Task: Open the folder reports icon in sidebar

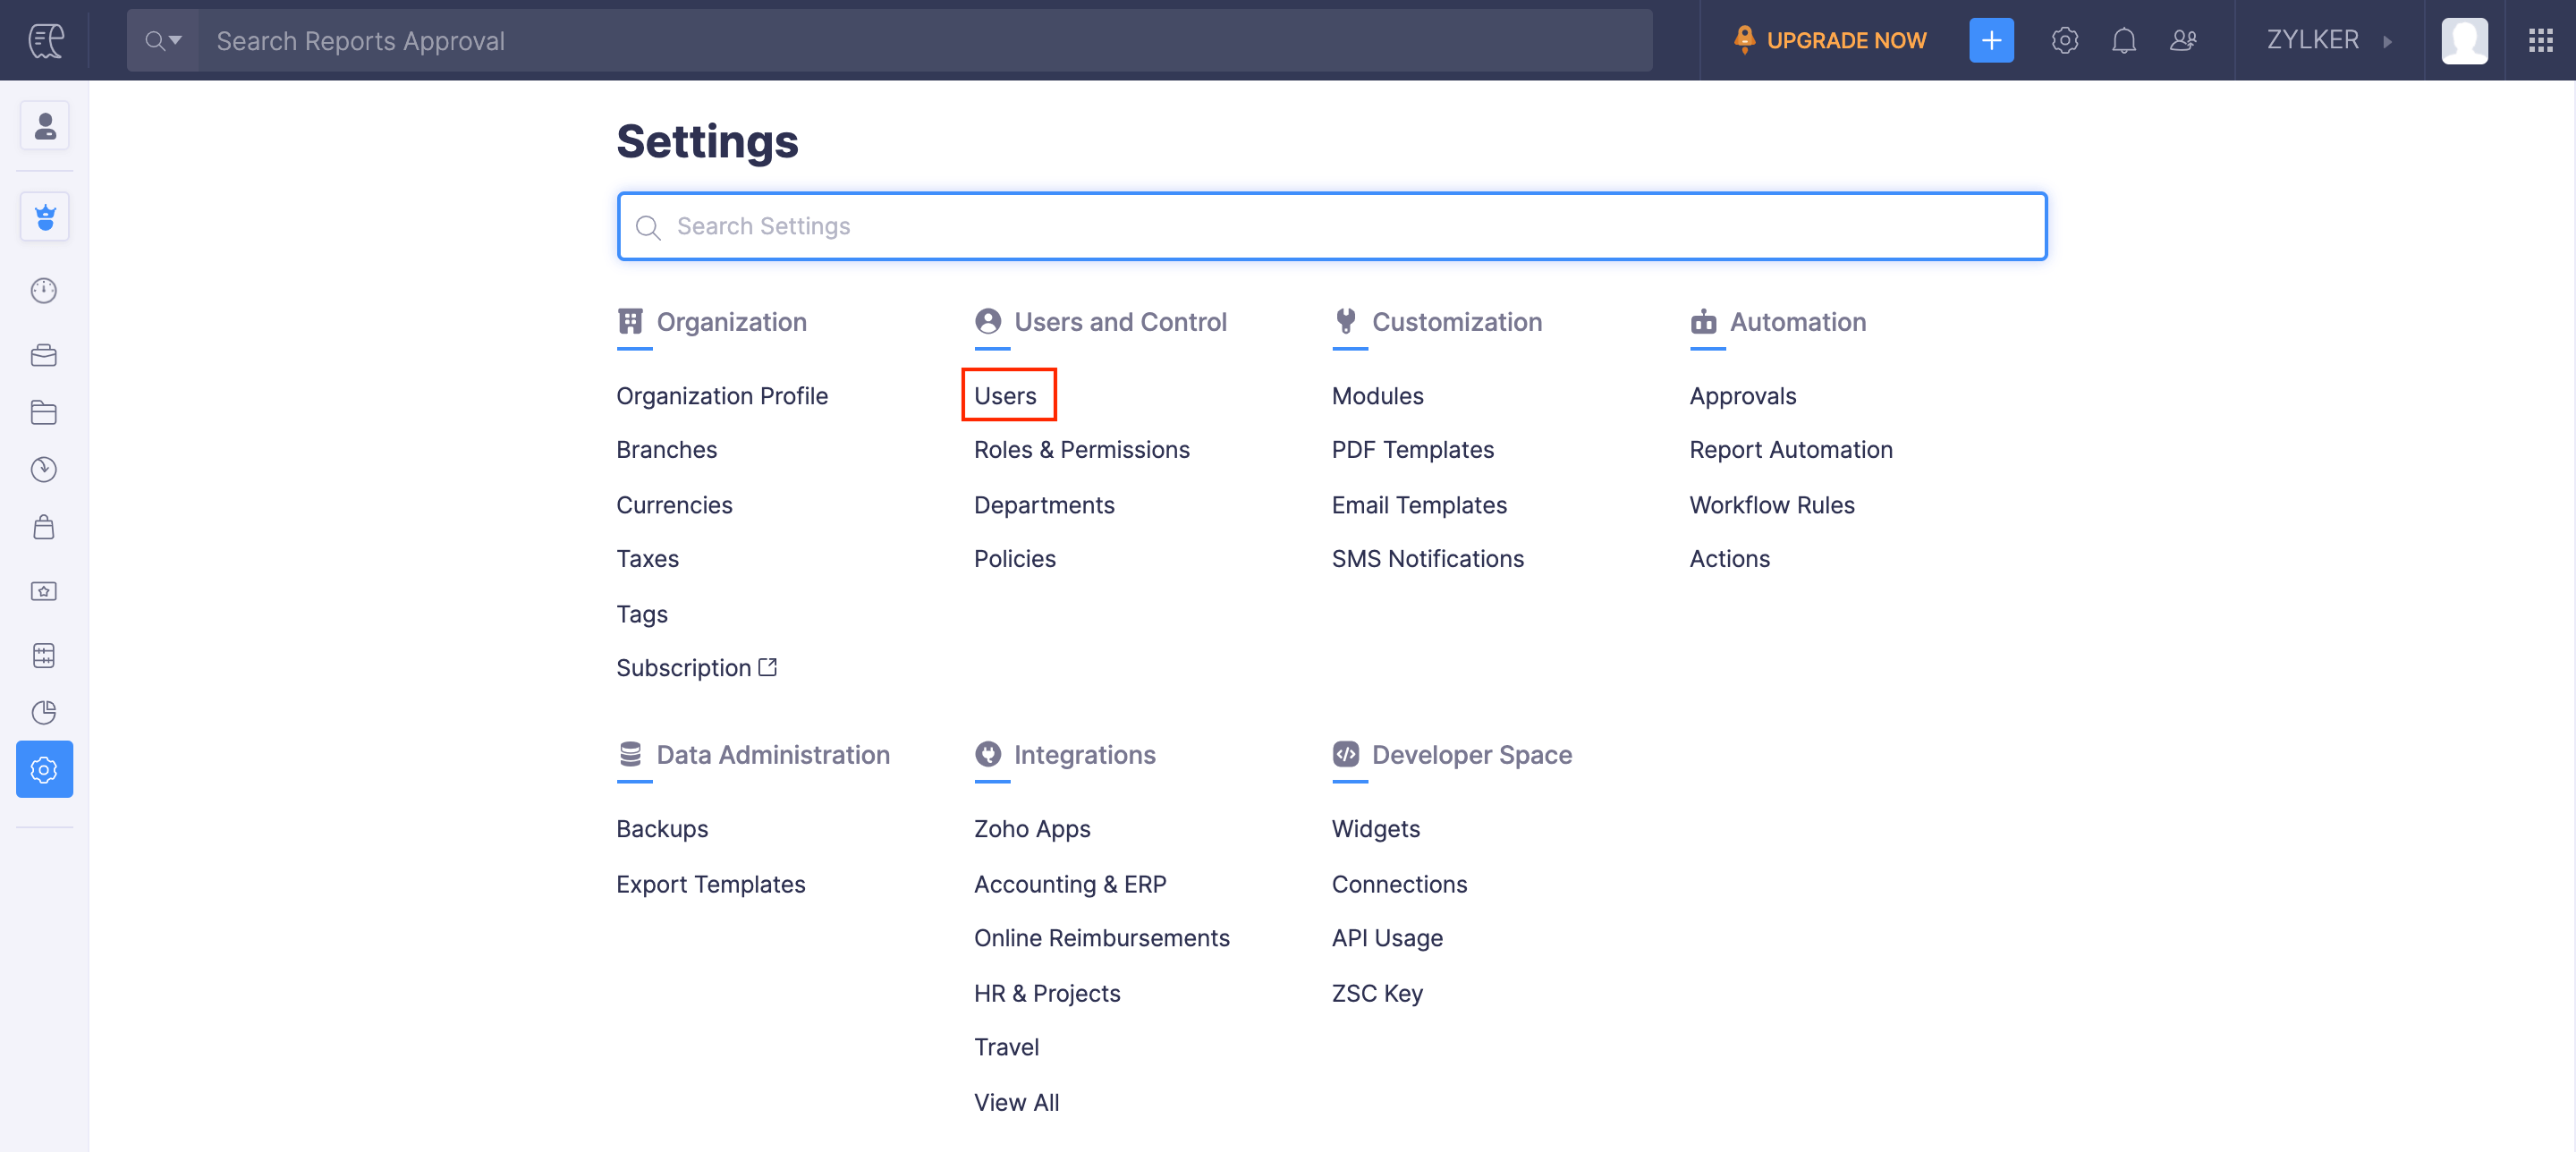Action: (44, 412)
